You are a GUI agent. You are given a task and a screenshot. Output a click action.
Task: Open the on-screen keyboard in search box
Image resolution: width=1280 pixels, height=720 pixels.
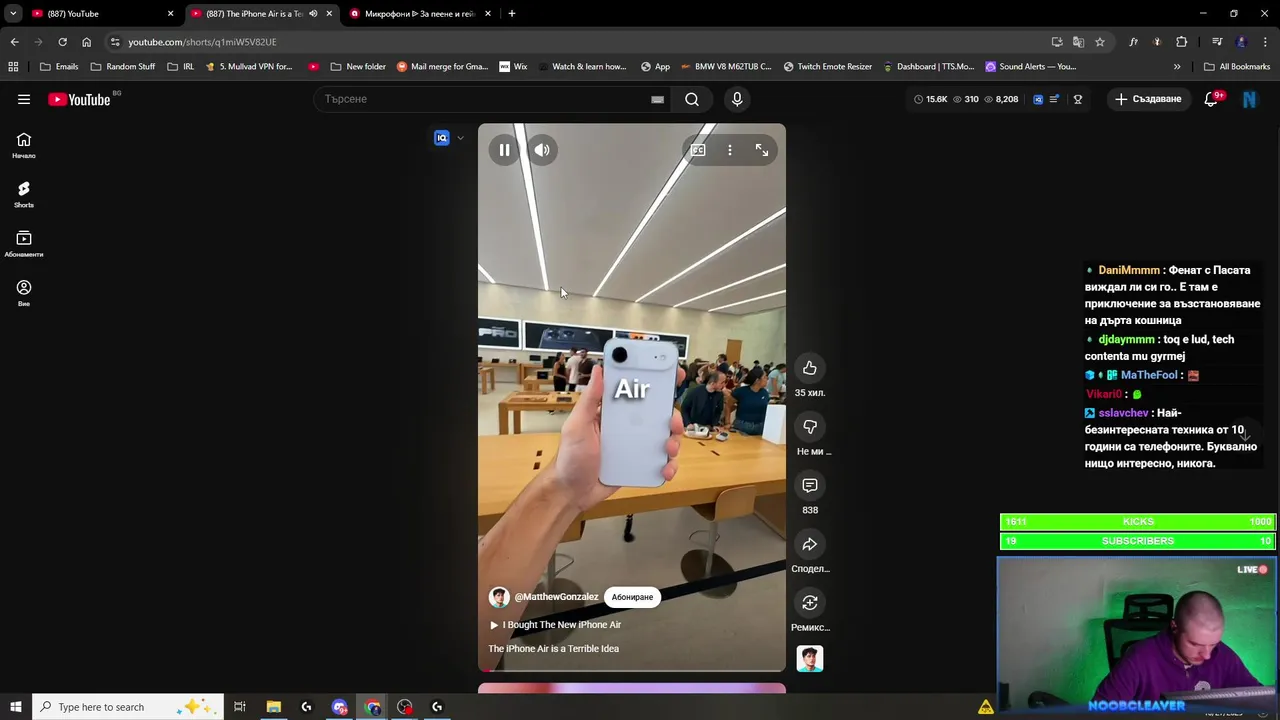657,99
